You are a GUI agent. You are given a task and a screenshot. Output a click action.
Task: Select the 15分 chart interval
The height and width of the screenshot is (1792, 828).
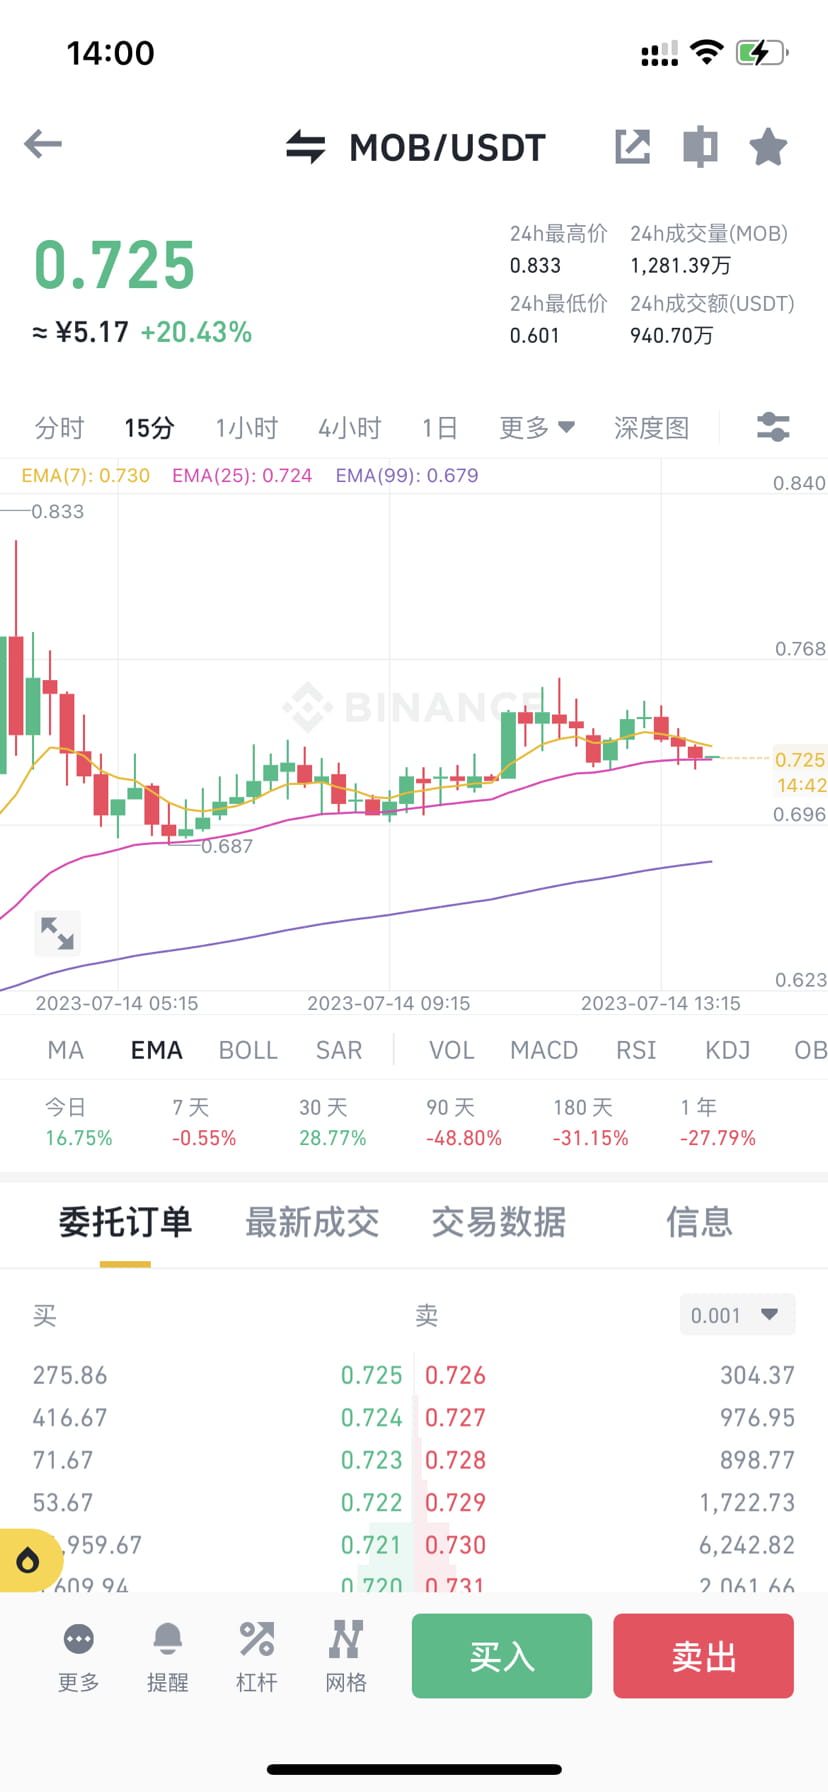pos(149,428)
